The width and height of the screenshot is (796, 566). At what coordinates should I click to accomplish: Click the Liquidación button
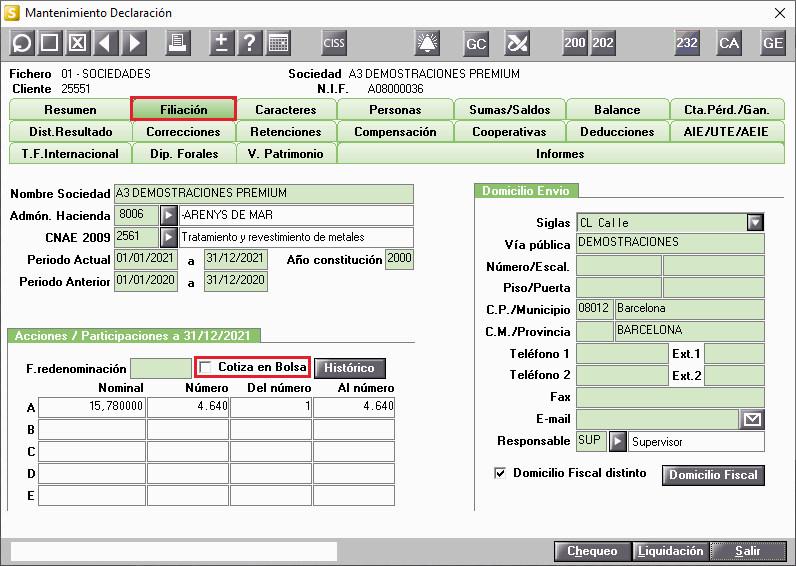(x=671, y=551)
